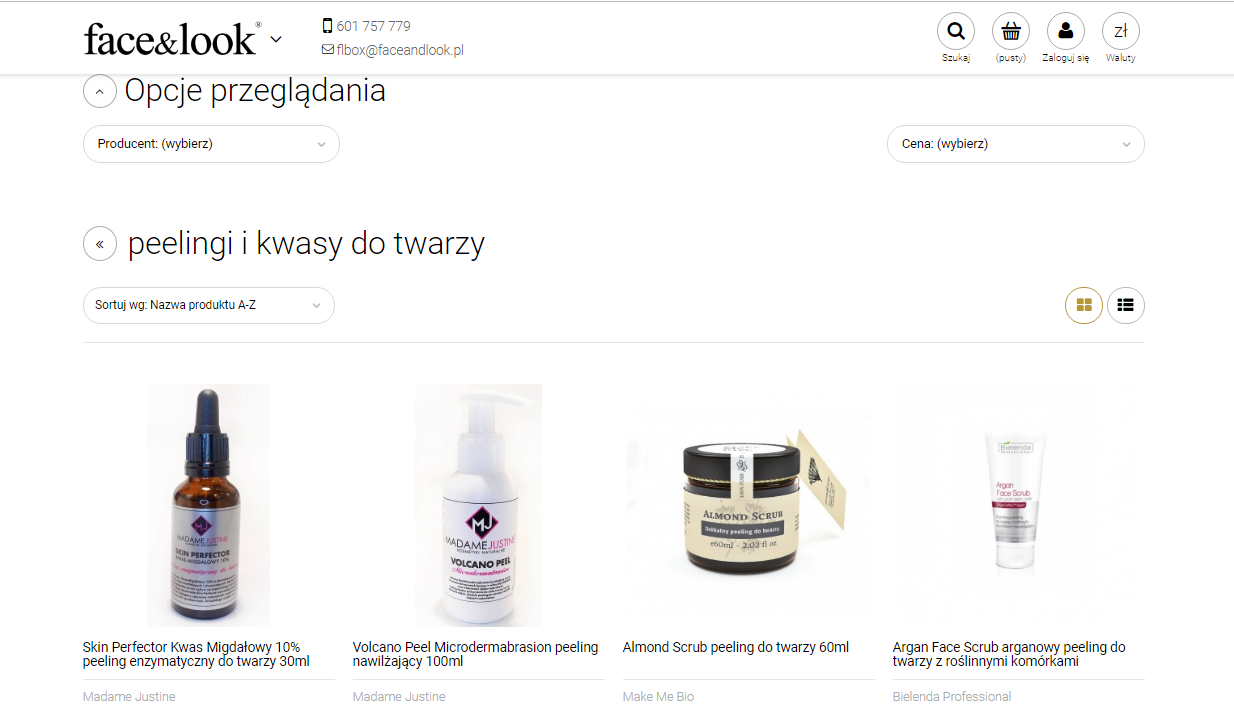Screen dimensions: 1234x709
Task: Open Skin Perfector bottle product image
Action: (x=208, y=505)
